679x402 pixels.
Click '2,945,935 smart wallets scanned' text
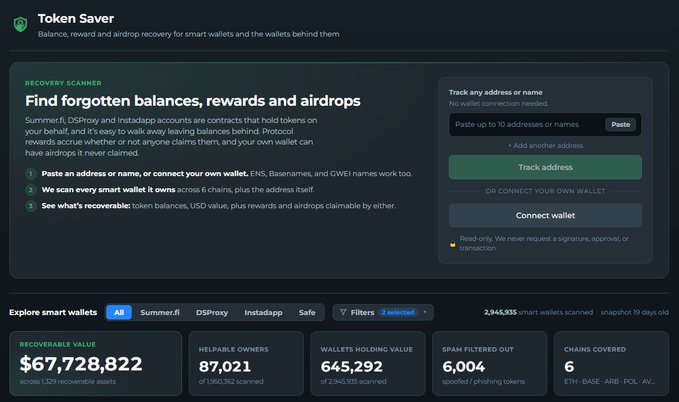point(538,312)
